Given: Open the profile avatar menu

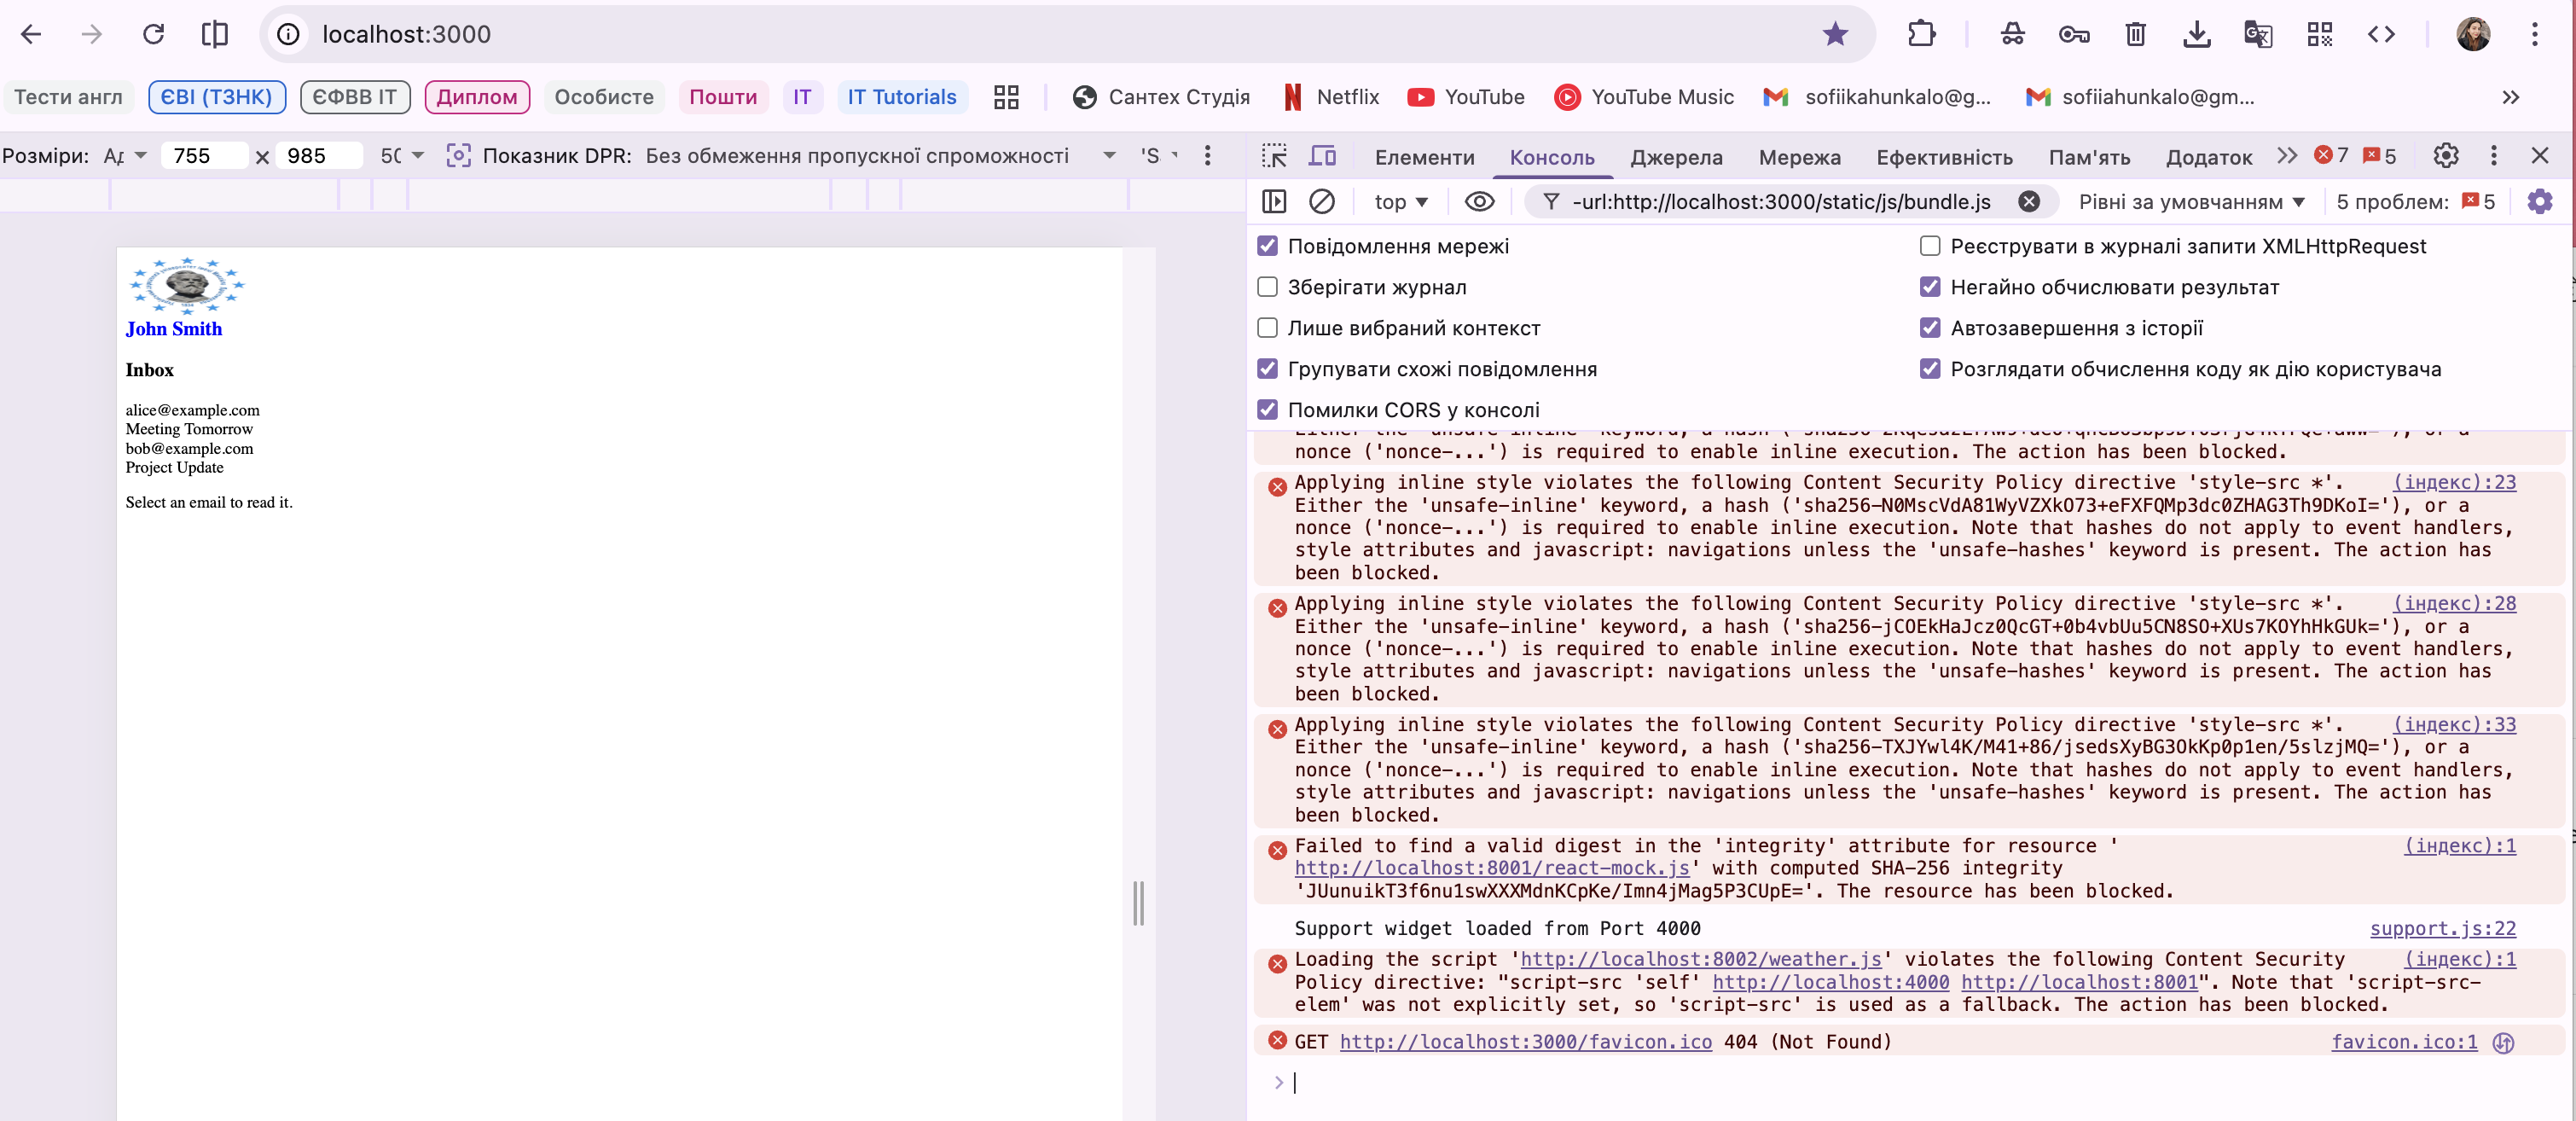Looking at the screenshot, I should pos(2473,34).
